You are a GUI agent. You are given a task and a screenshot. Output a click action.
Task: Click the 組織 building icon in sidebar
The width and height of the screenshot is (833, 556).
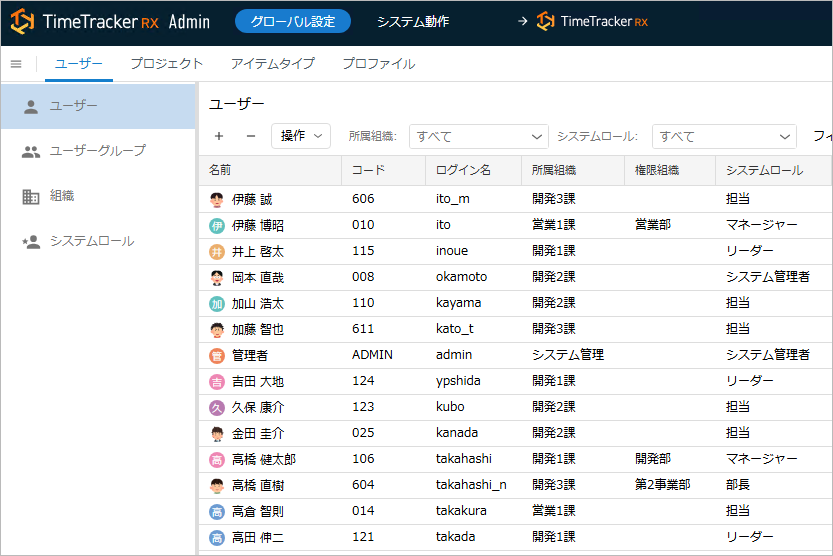coord(31,196)
